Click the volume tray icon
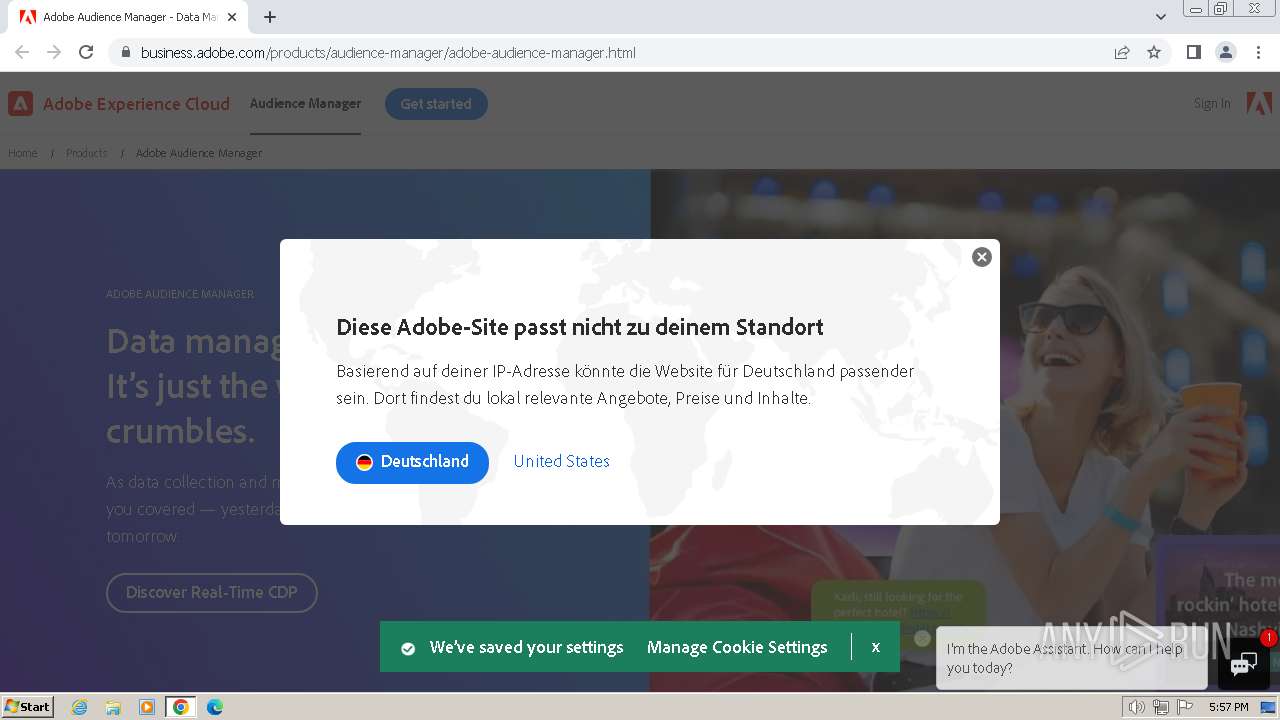This screenshot has width=1280, height=720. coord(1137,707)
